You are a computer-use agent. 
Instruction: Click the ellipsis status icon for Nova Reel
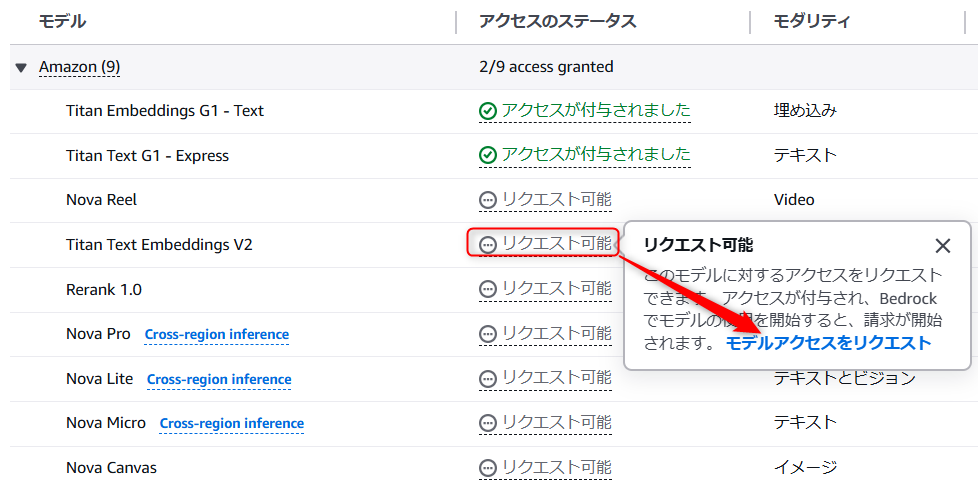[x=488, y=200]
